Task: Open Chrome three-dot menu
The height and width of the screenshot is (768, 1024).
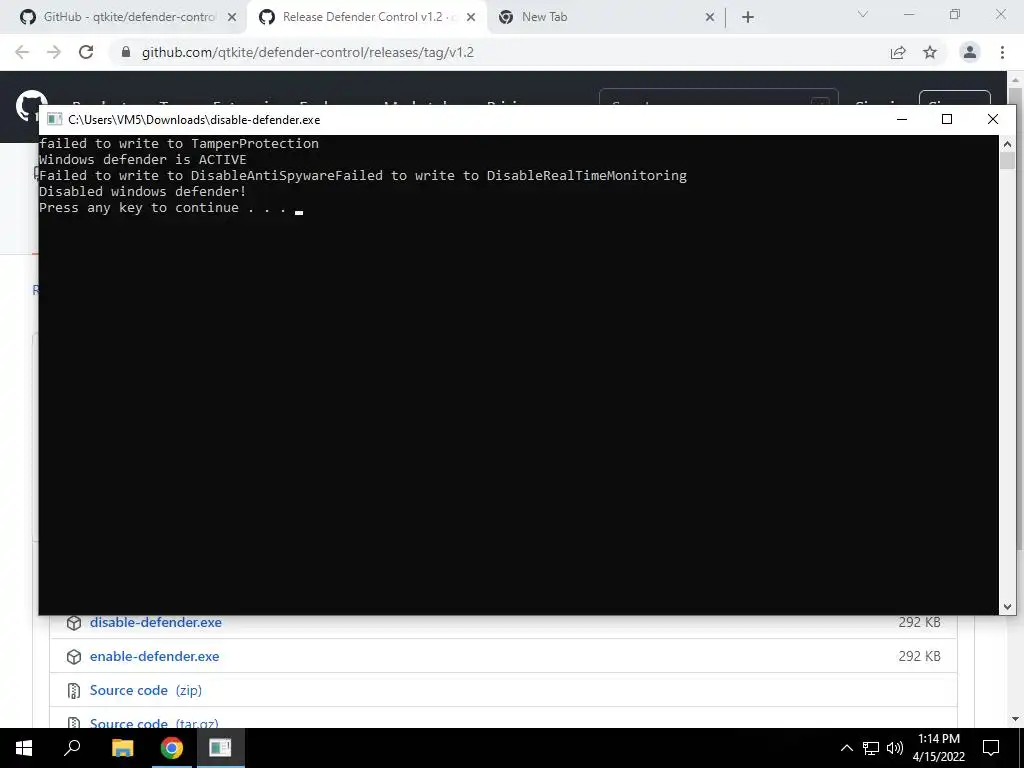Action: pyautogui.click(x=1002, y=52)
